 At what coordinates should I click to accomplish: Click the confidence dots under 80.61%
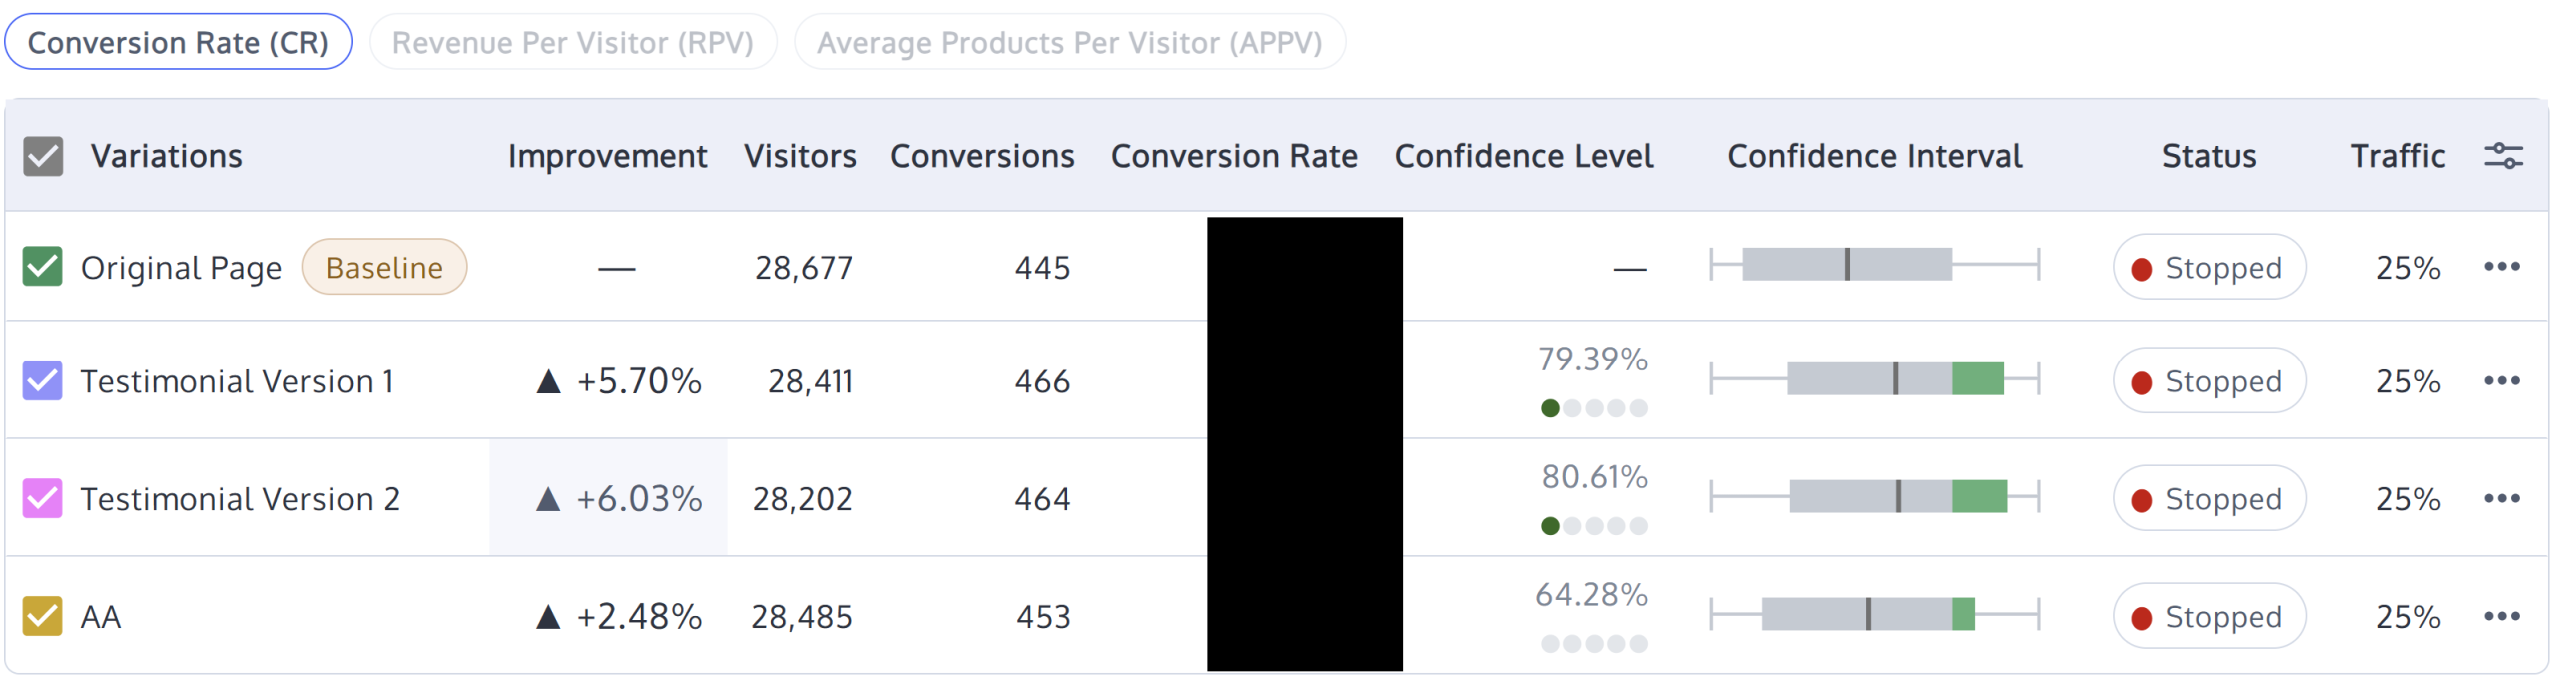(1594, 526)
